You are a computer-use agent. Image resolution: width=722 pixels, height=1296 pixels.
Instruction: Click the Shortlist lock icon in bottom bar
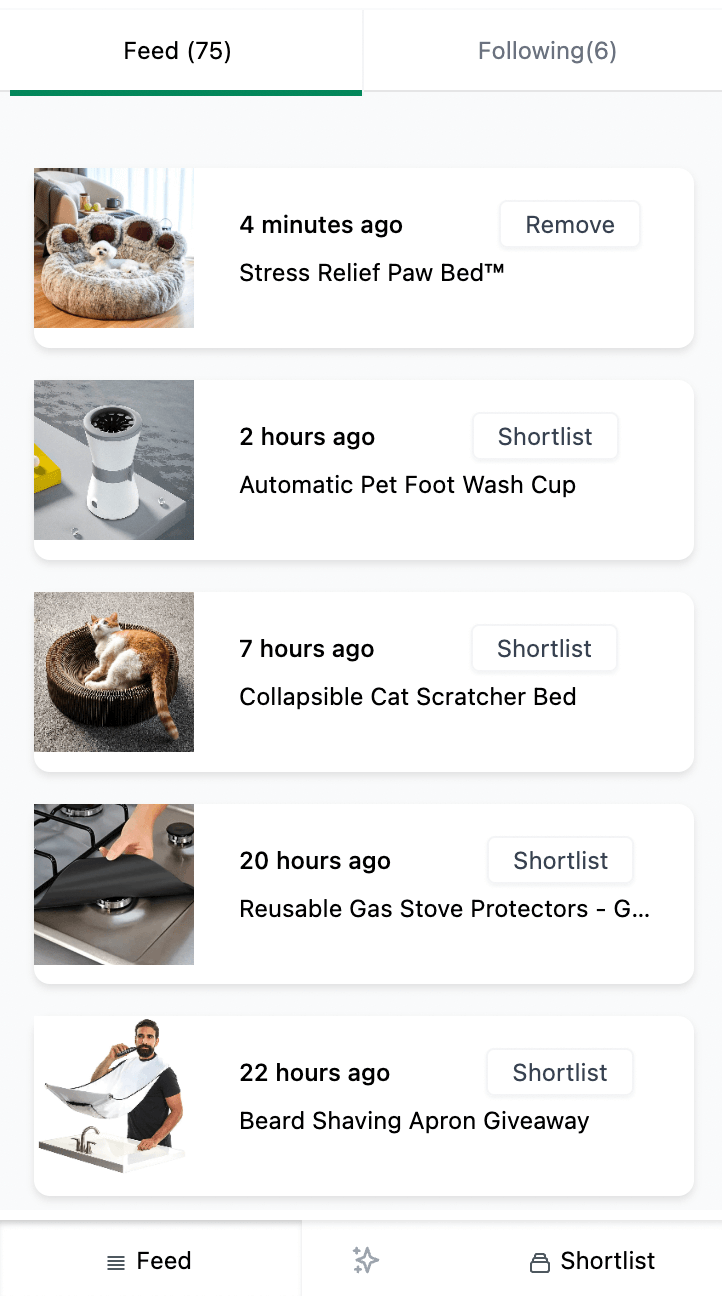540,1262
